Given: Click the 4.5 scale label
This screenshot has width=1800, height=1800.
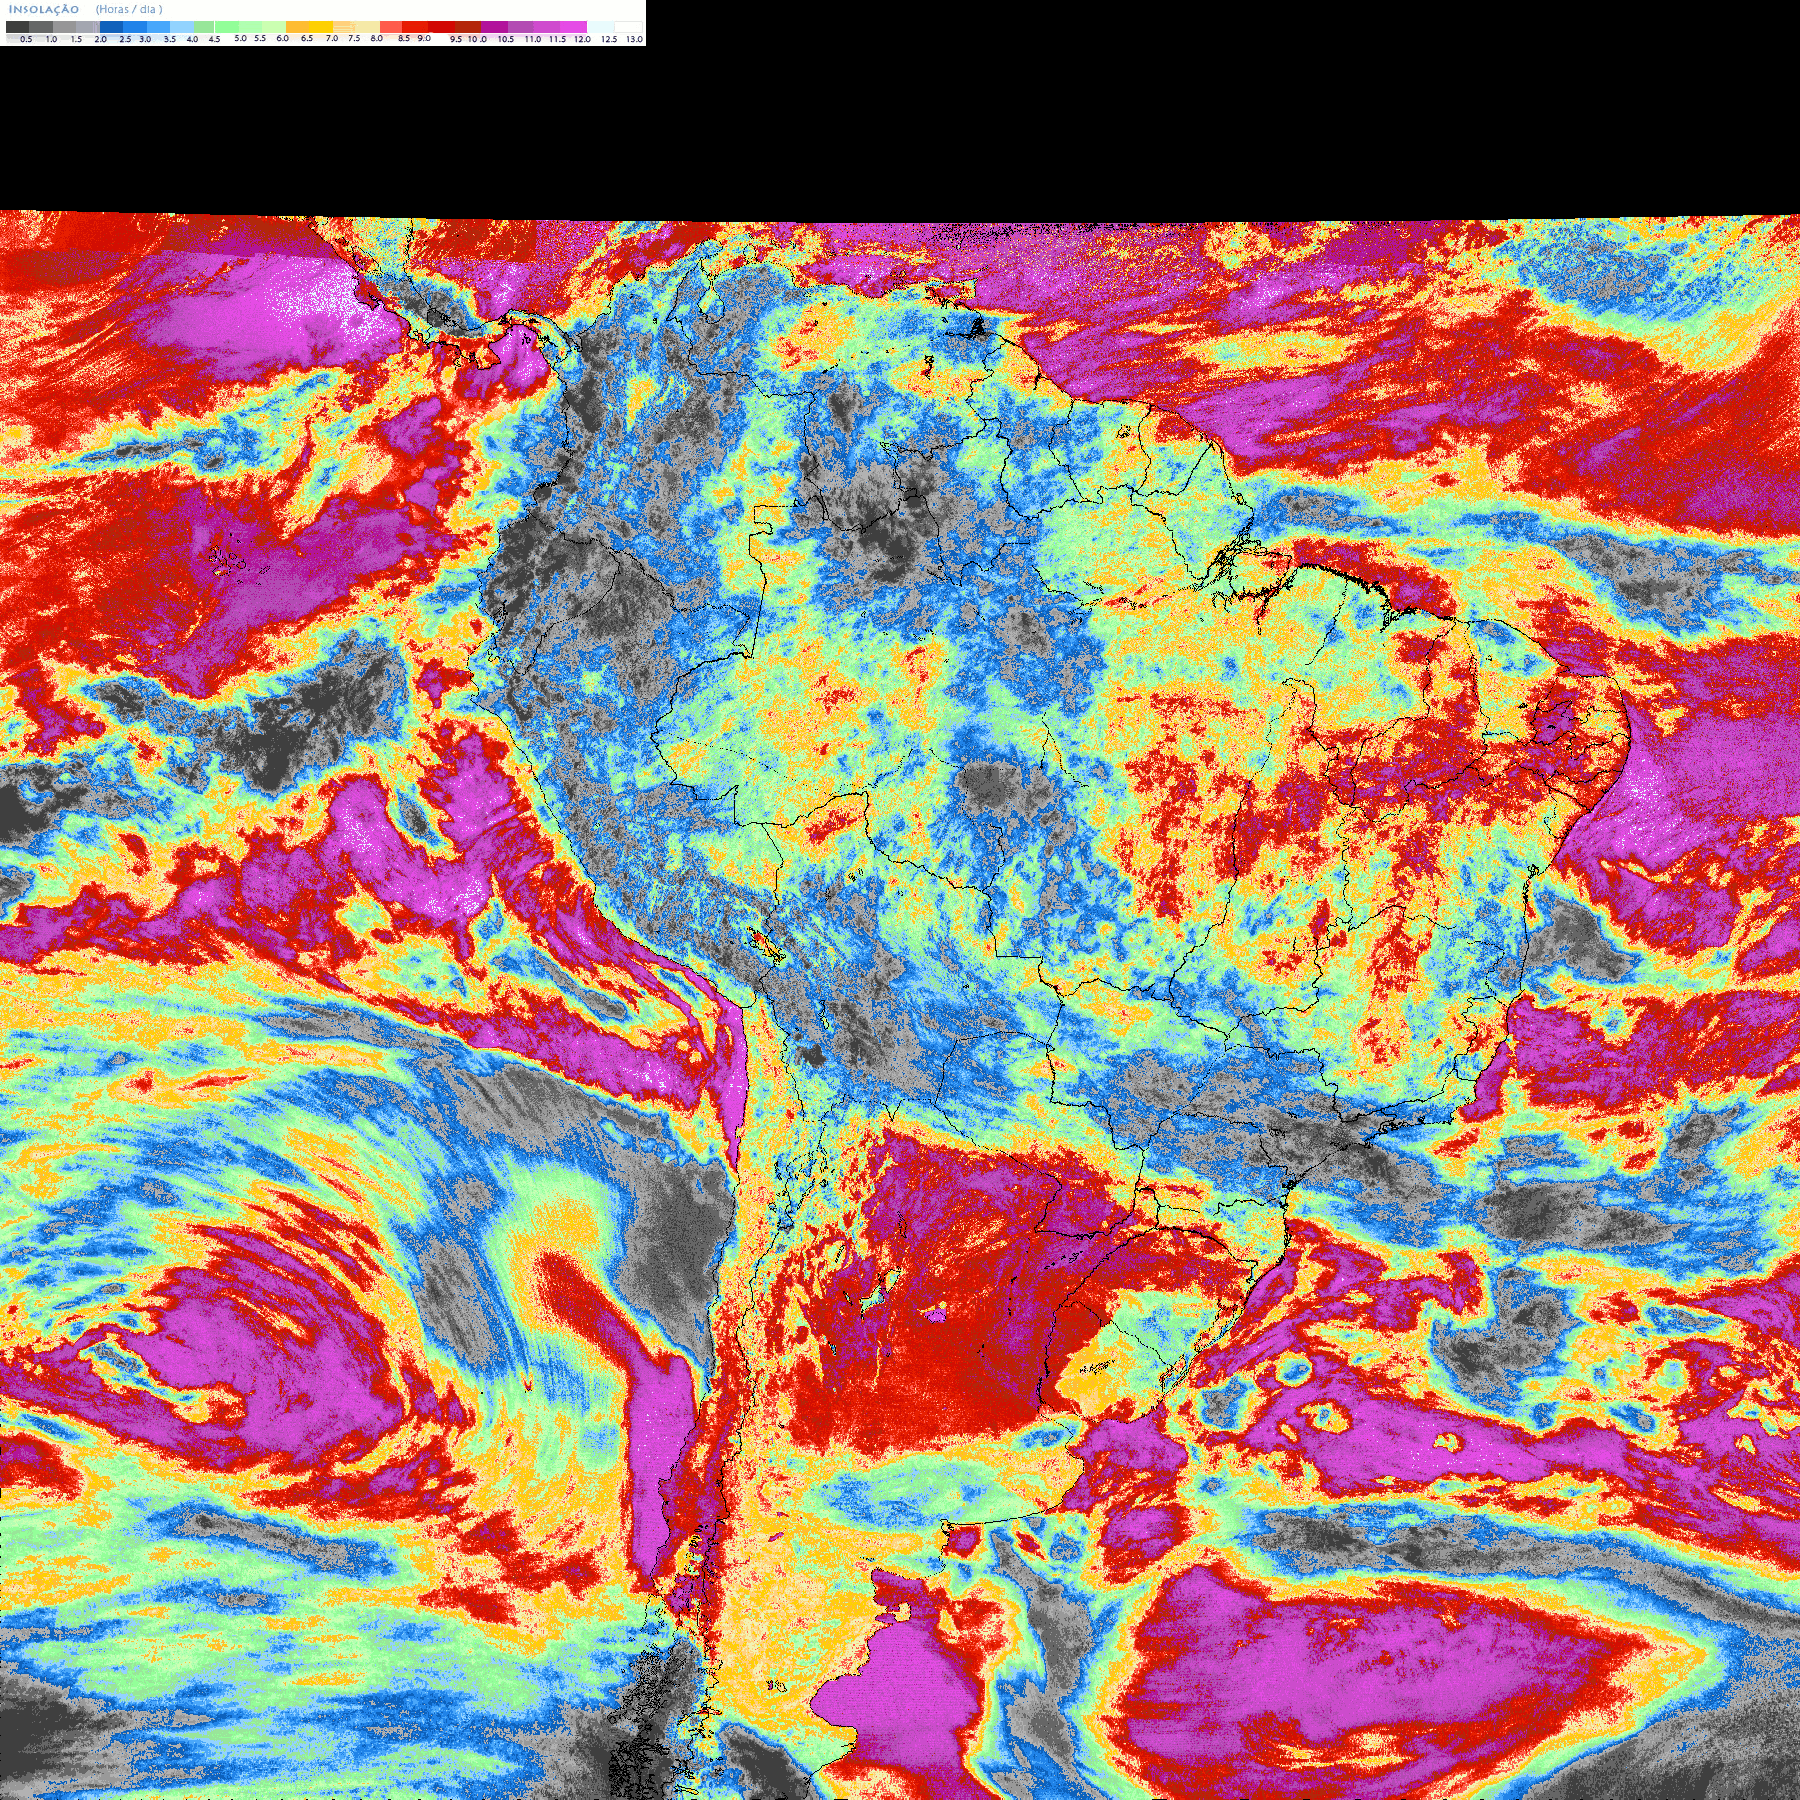Looking at the screenshot, I should 214,39.
